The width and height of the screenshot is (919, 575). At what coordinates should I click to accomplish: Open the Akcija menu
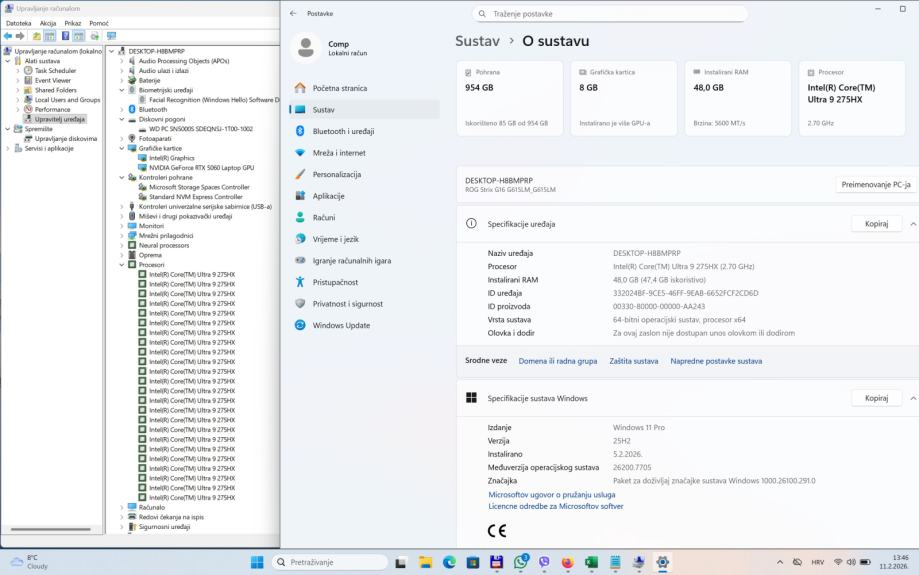(x=48, y=23)
